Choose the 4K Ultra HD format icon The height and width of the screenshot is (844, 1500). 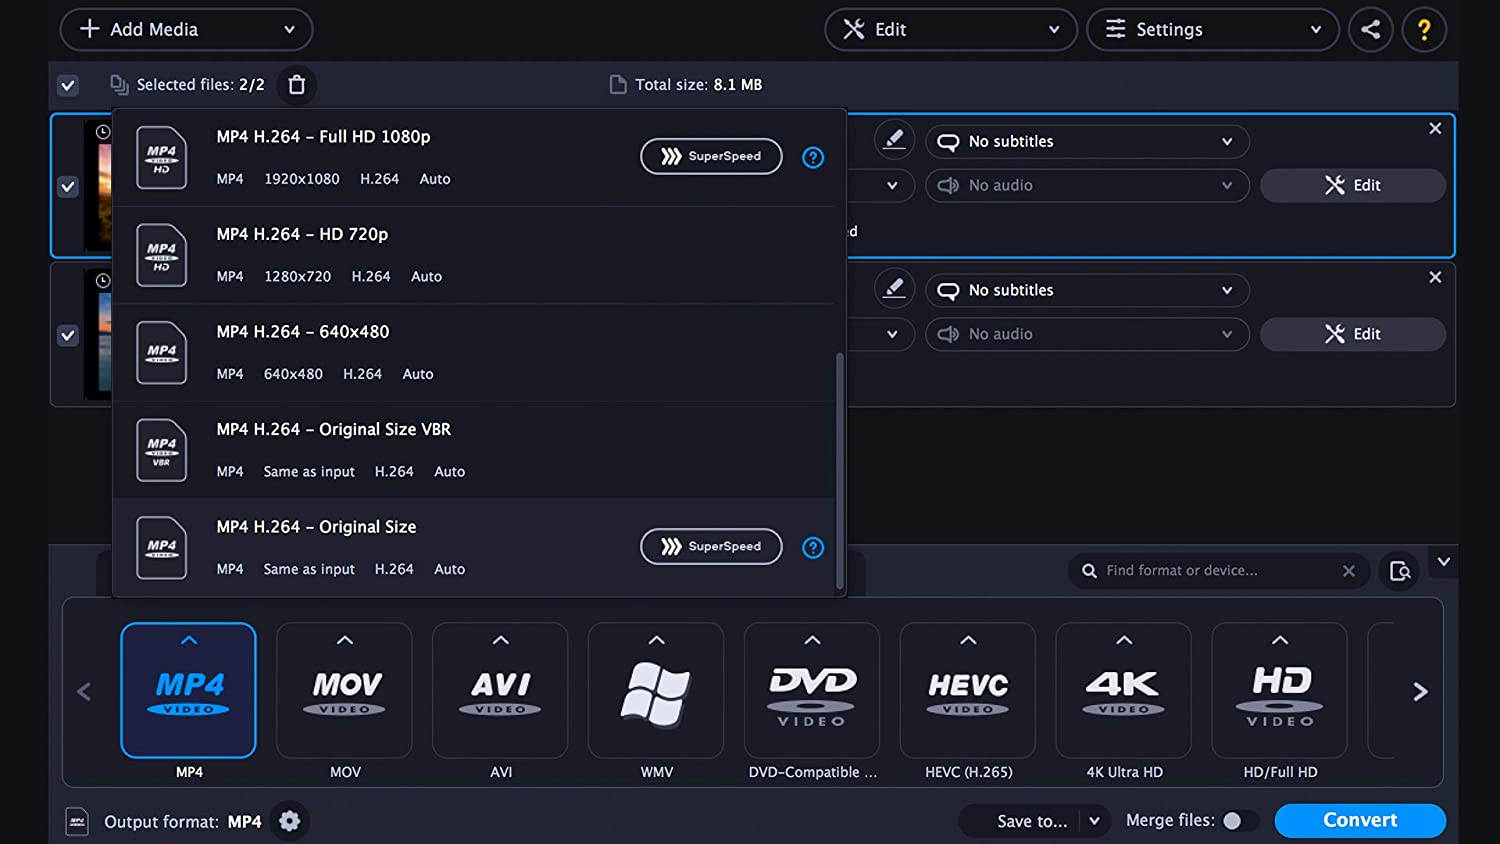click(x=1123, y=690)
